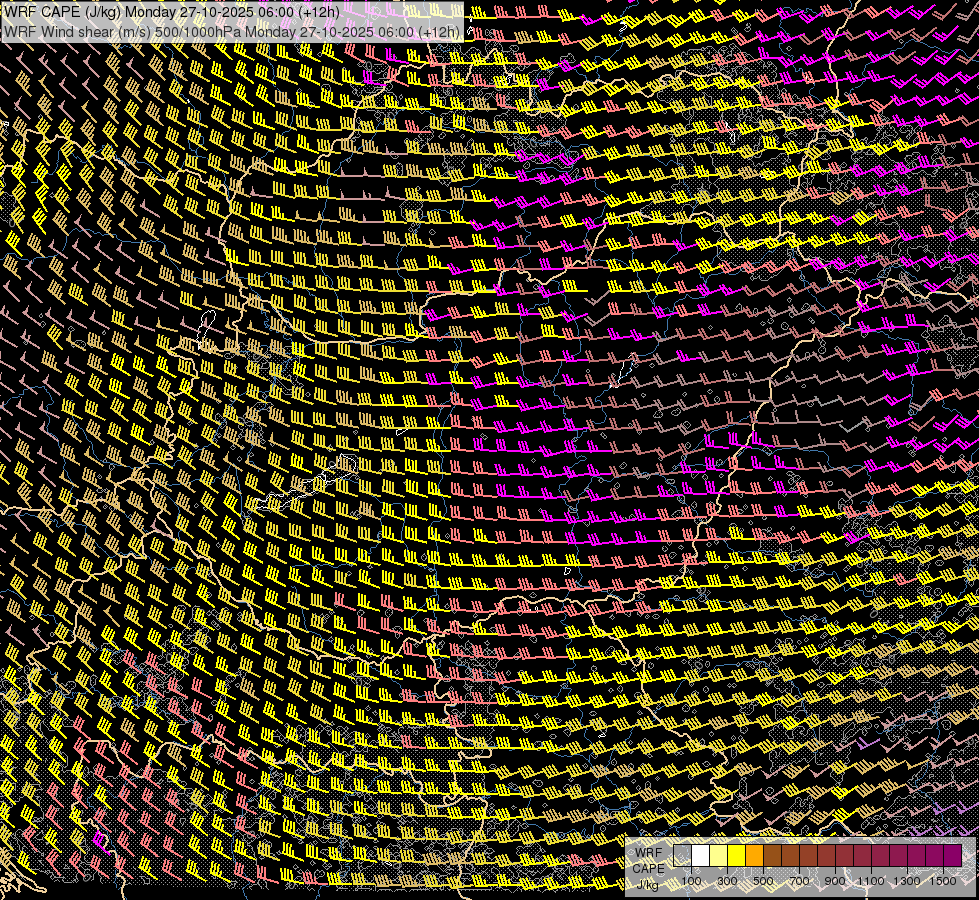The image size is (979, 900).
Task: Click the WRF CAPE title line at top
Action: click(170, 12)
